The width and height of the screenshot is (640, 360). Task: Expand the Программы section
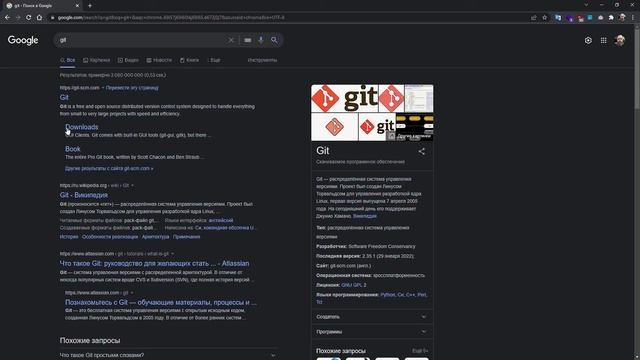(372, 332)
